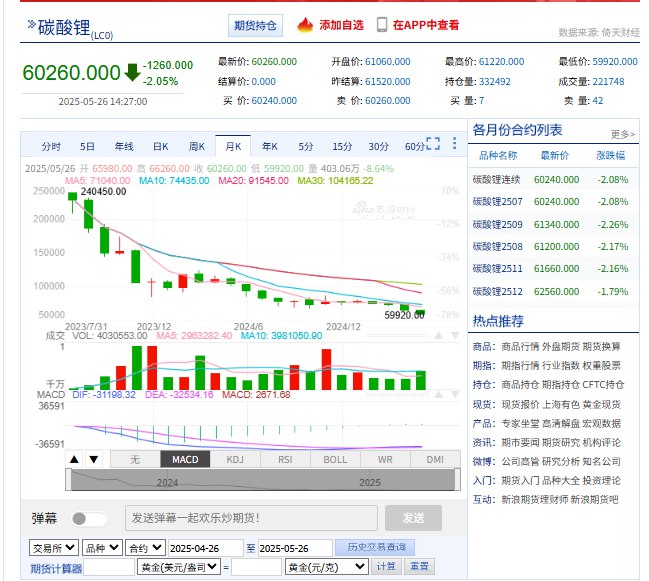Select the KDJ indicator tab
Screen dimensions: 649x581
click(235, 459)
